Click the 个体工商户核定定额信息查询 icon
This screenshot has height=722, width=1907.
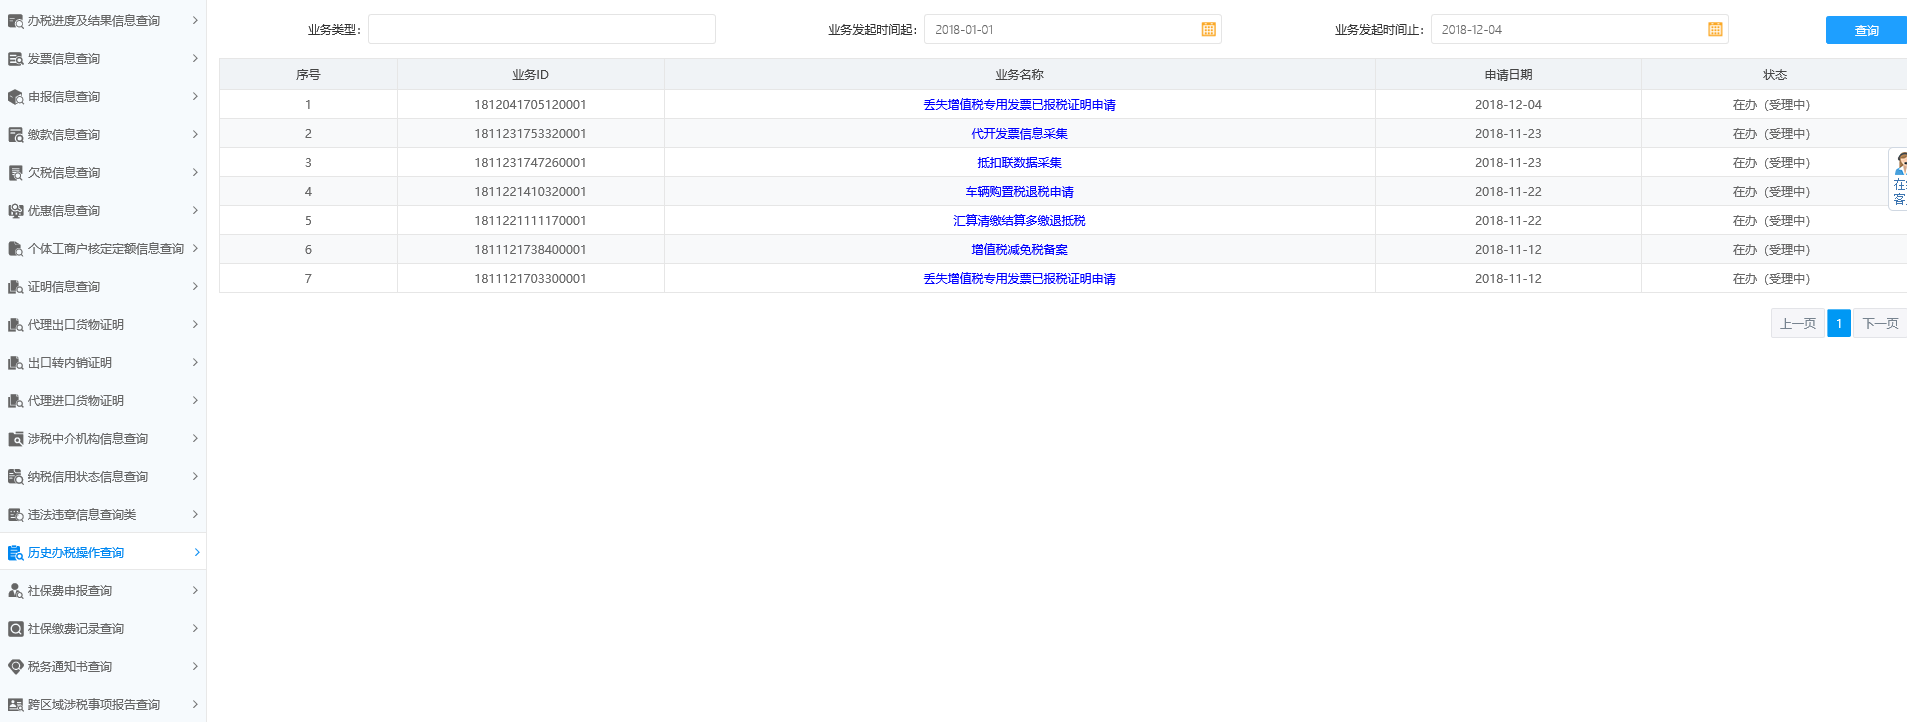coord(15,249)
